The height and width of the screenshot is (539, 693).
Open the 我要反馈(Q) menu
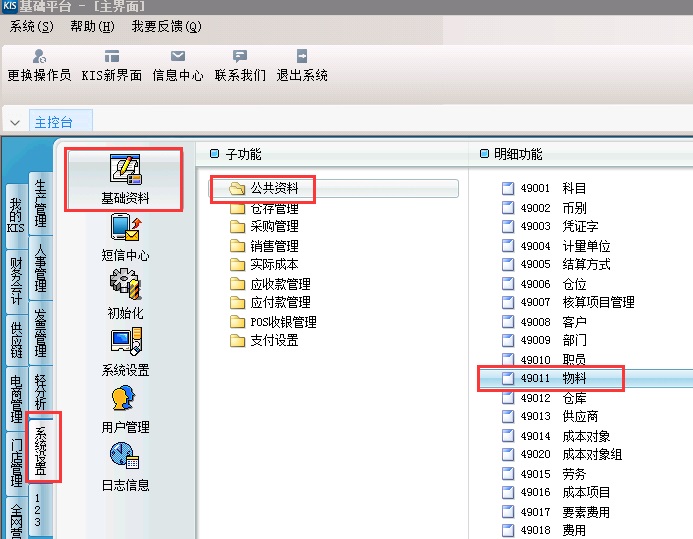tap(167, 27)
